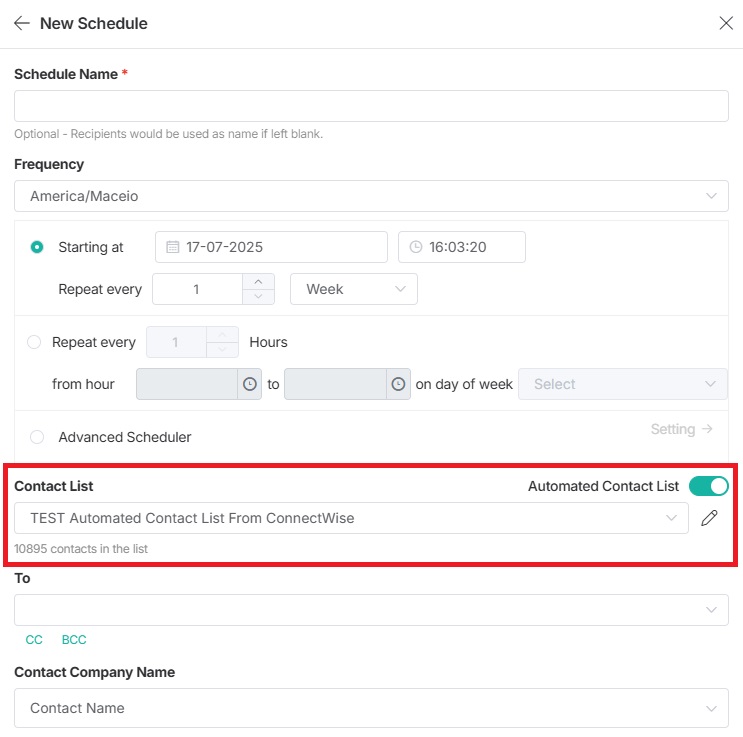Expand the Contact List dropdown
This screenshot has height=737, width=743.
351,518
